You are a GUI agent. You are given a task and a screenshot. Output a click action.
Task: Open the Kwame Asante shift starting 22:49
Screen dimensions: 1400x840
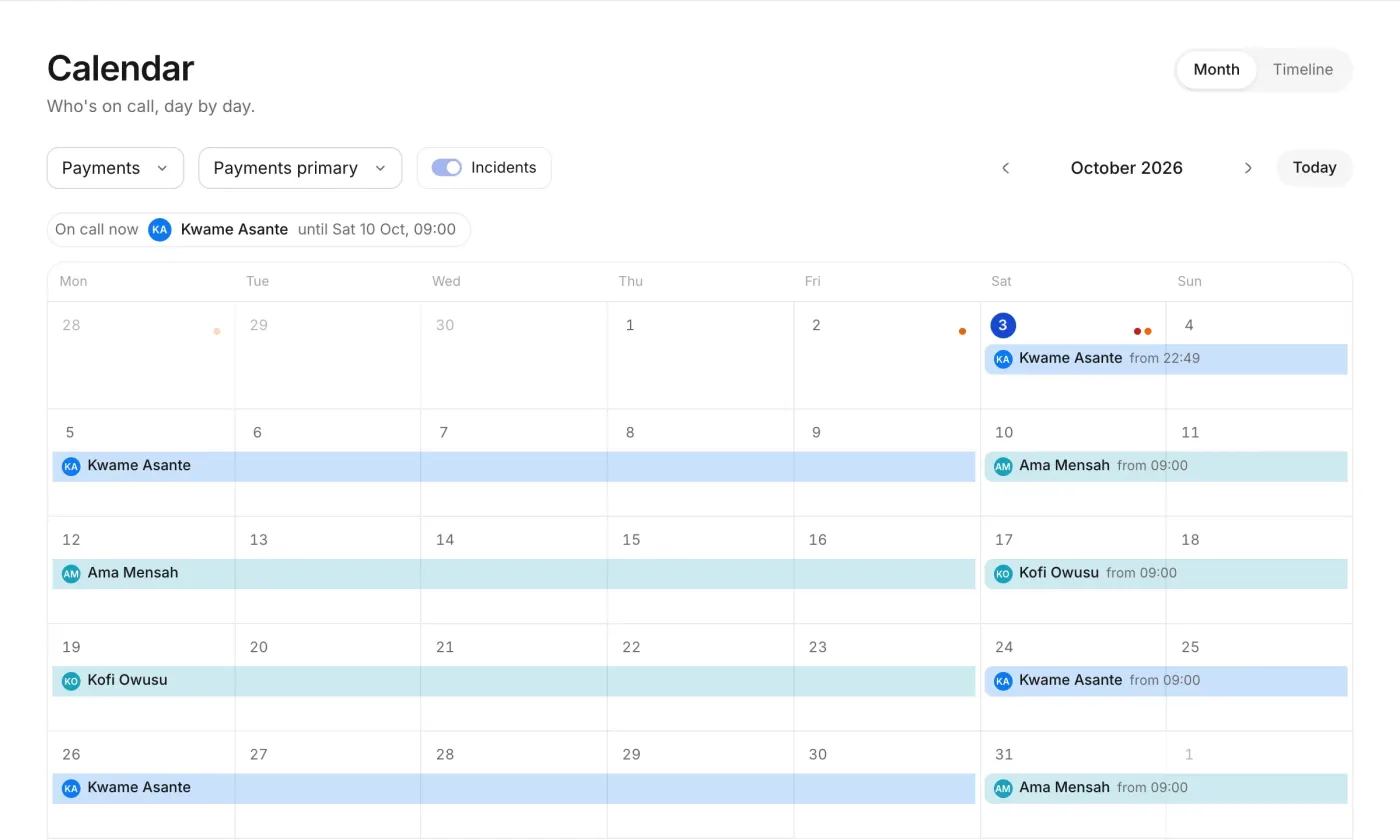click(1166, 359)
